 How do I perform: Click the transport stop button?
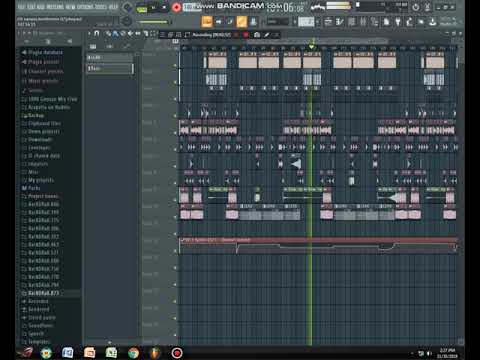pos(164,7)
